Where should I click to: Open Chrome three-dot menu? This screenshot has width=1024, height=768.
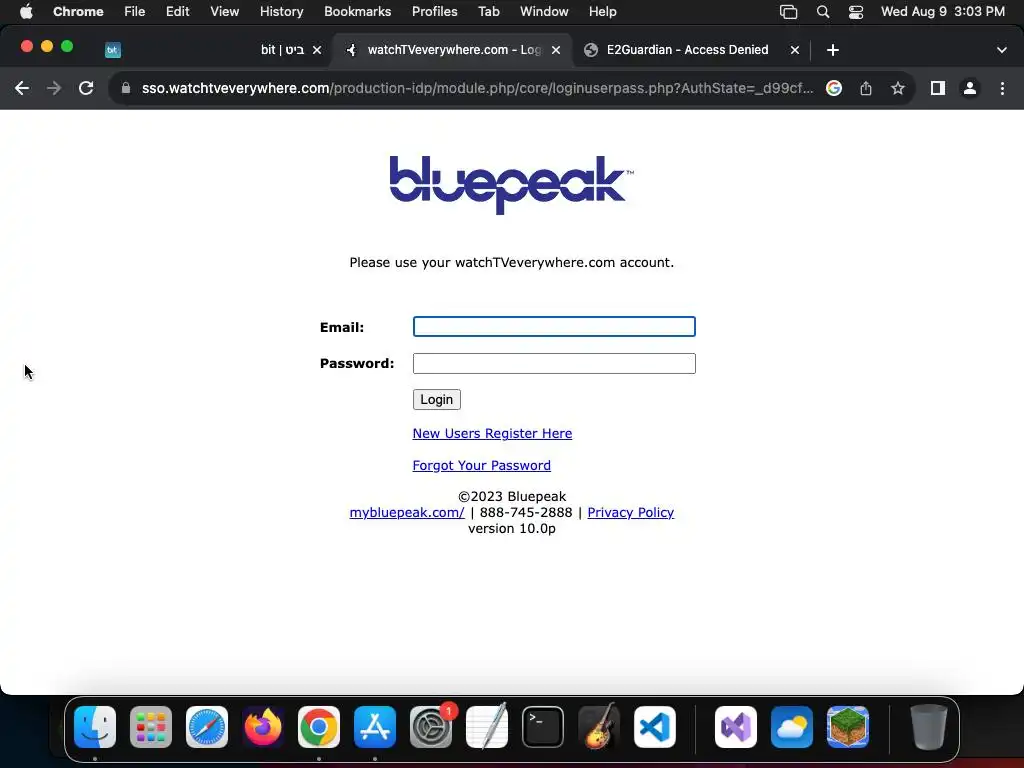point(1002,88)
